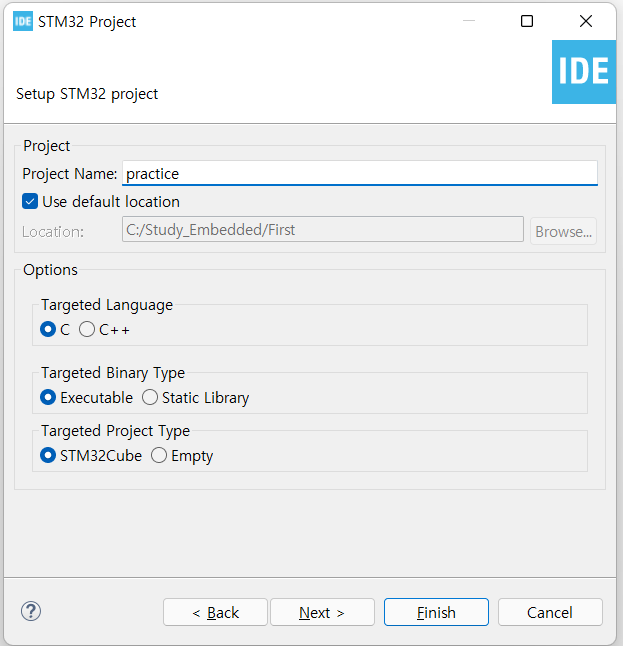
Task: Select C++ as targeted language
Action: point(87,330)
